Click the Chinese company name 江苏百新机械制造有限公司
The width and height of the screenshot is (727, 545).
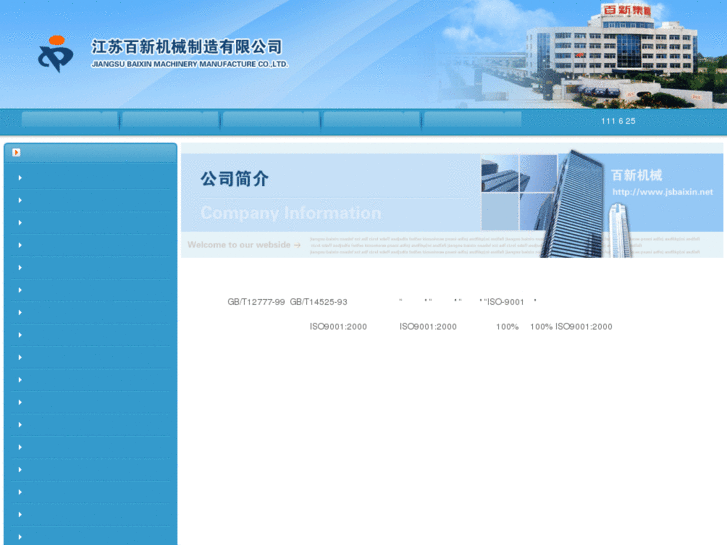coord(186,47)
